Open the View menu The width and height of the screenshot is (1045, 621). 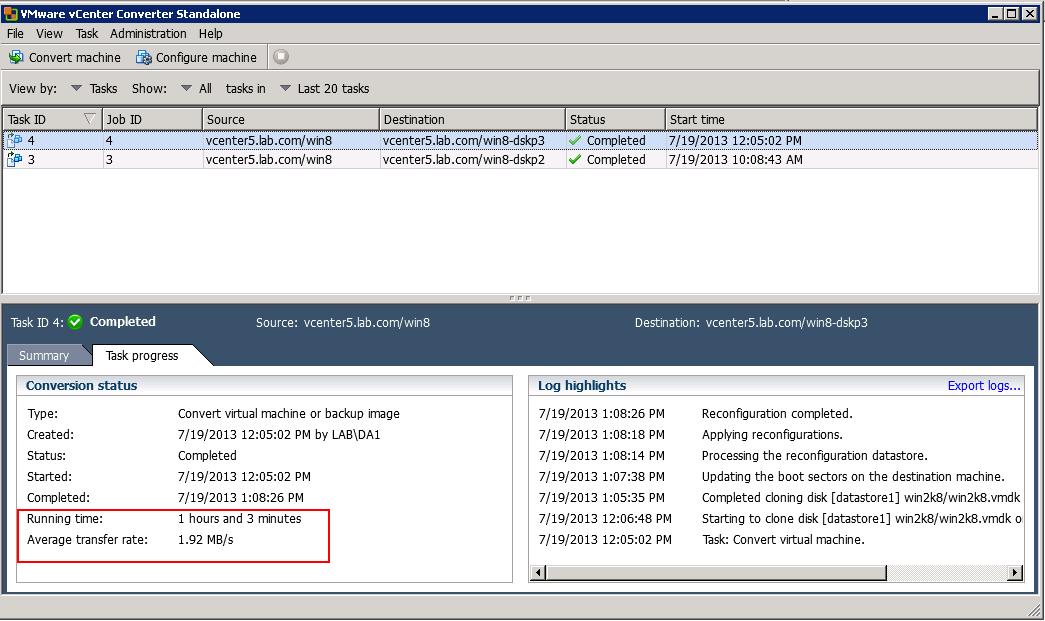click(x=49, y=33)
